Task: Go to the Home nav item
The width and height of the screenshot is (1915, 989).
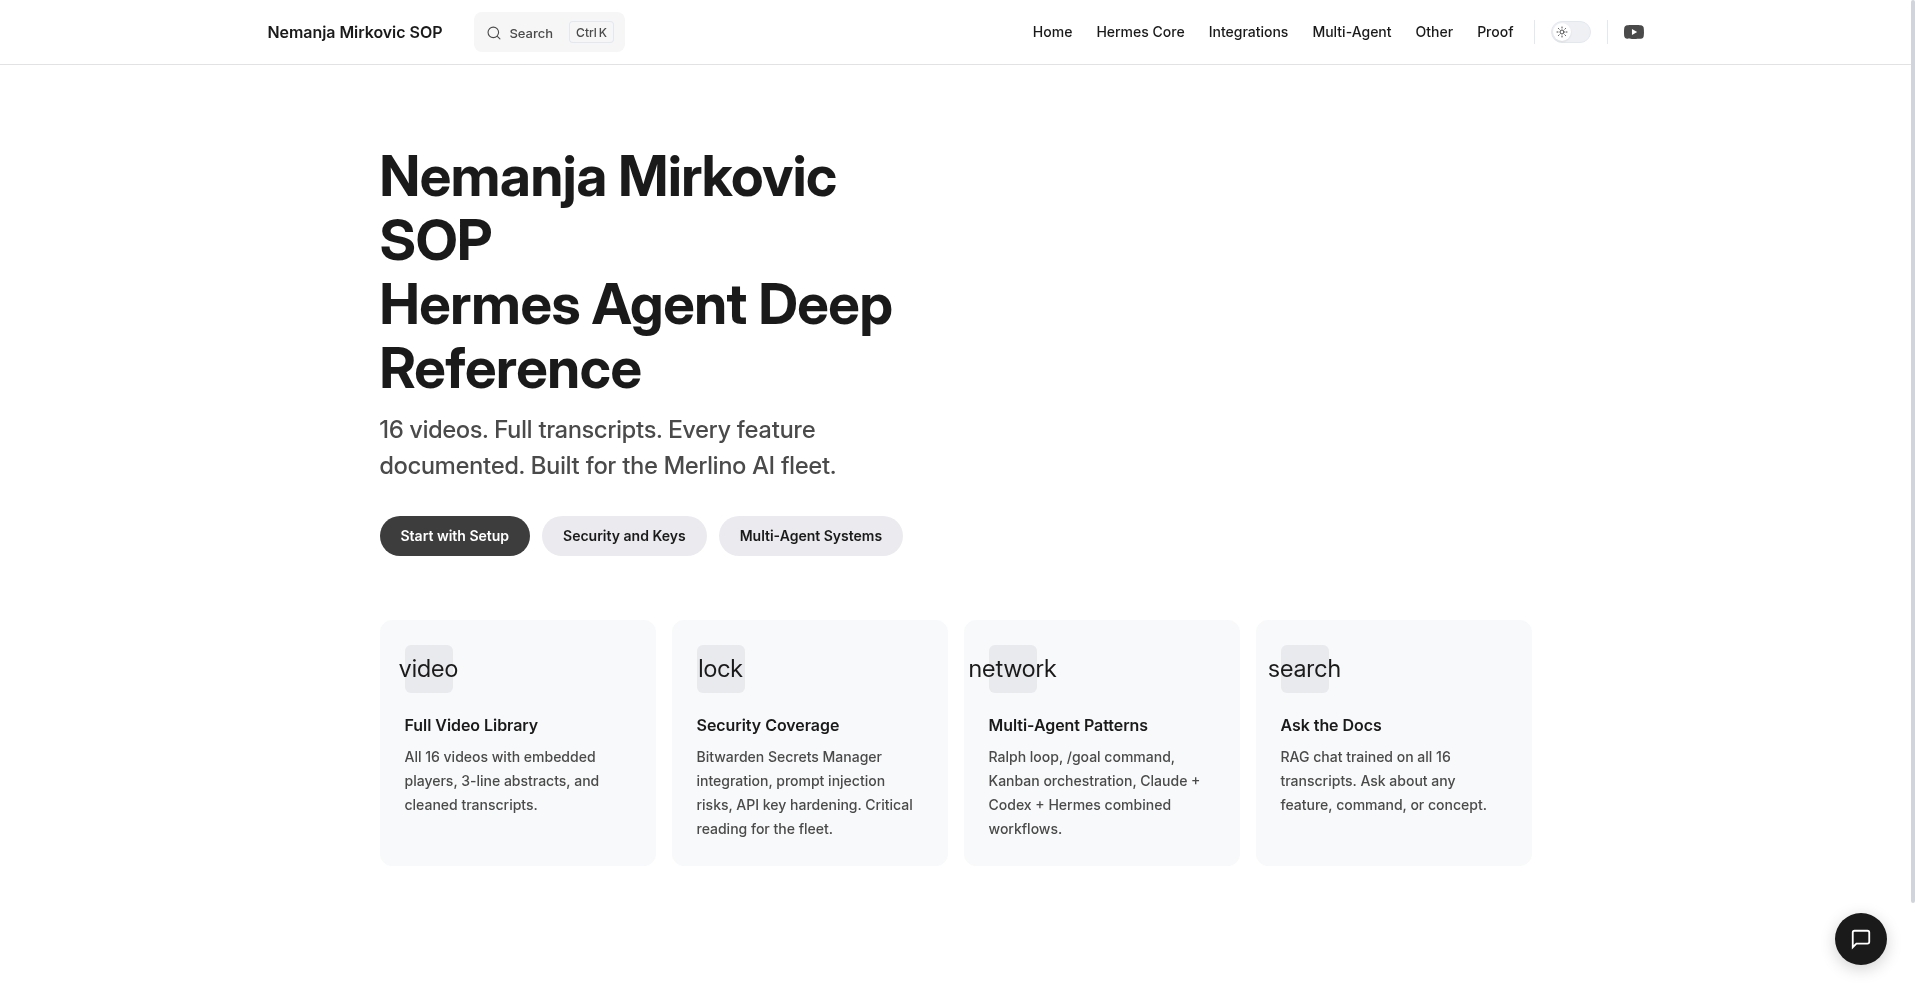Action: (1052, 32)
